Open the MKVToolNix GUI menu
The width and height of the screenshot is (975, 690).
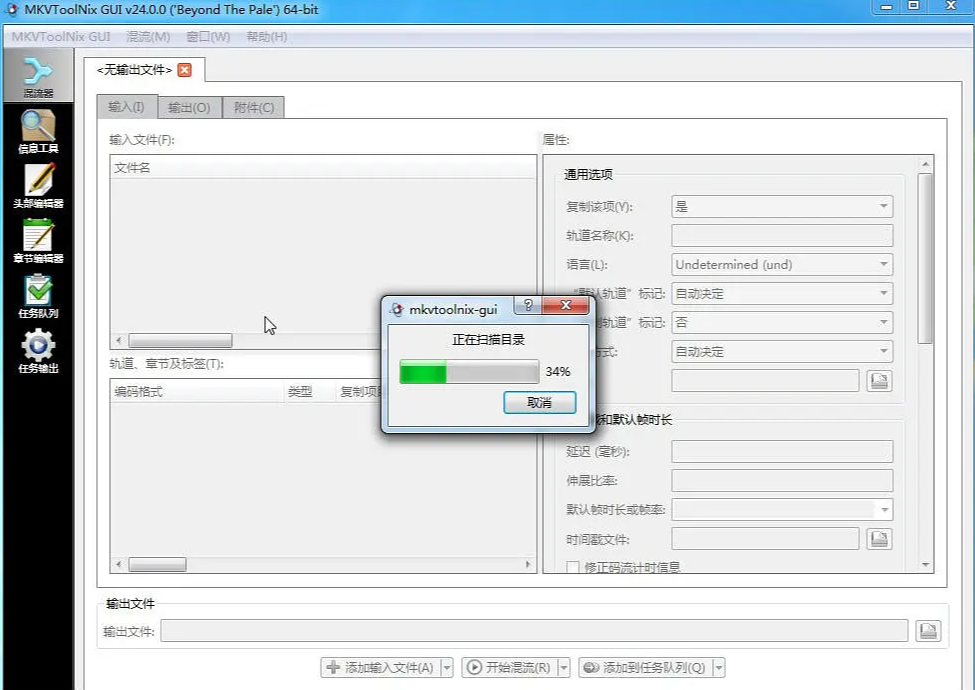pyautogui.click(x=61, y=37)
